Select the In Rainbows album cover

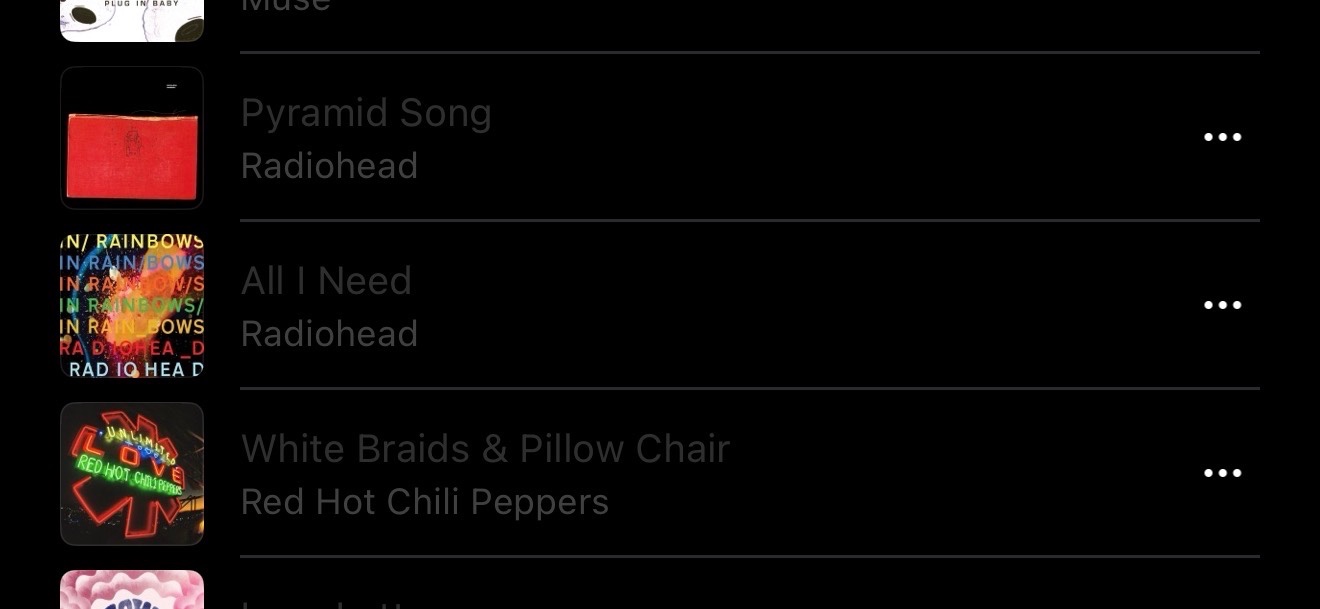coord(132,306)
